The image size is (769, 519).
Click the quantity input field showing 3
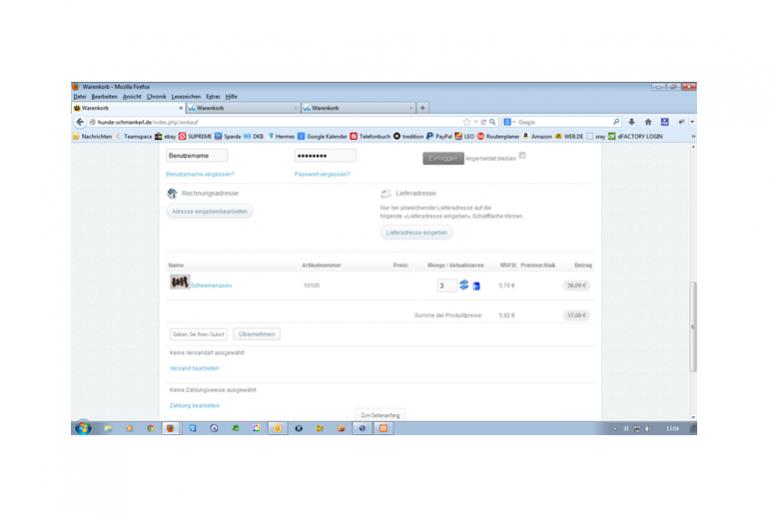(x=446, y=285)
